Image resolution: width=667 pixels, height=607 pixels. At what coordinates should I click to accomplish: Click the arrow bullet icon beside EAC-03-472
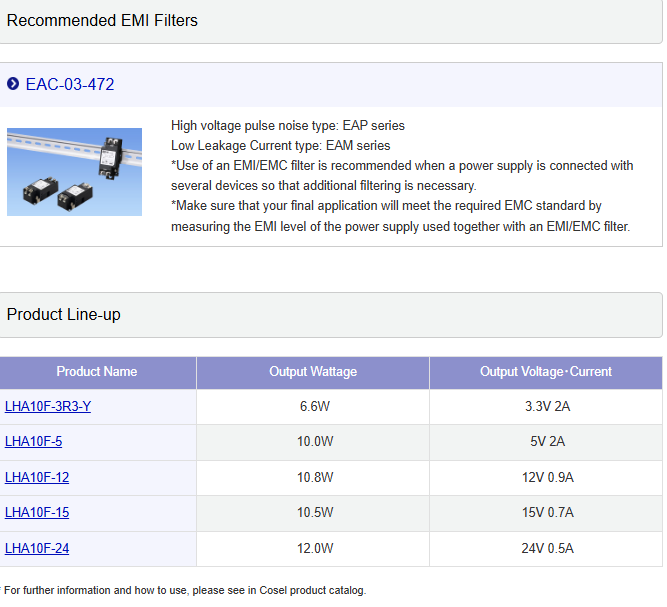point(13,84)
